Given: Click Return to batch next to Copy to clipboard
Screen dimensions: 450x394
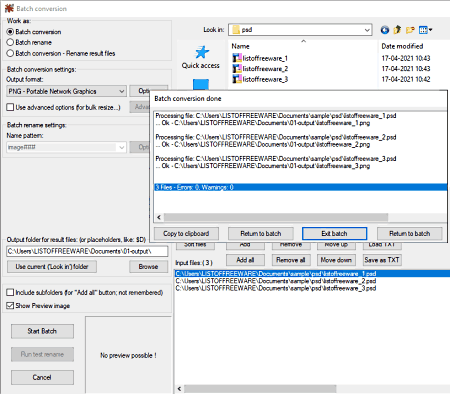Looking at the screenshot, I should tap(261, 233).
